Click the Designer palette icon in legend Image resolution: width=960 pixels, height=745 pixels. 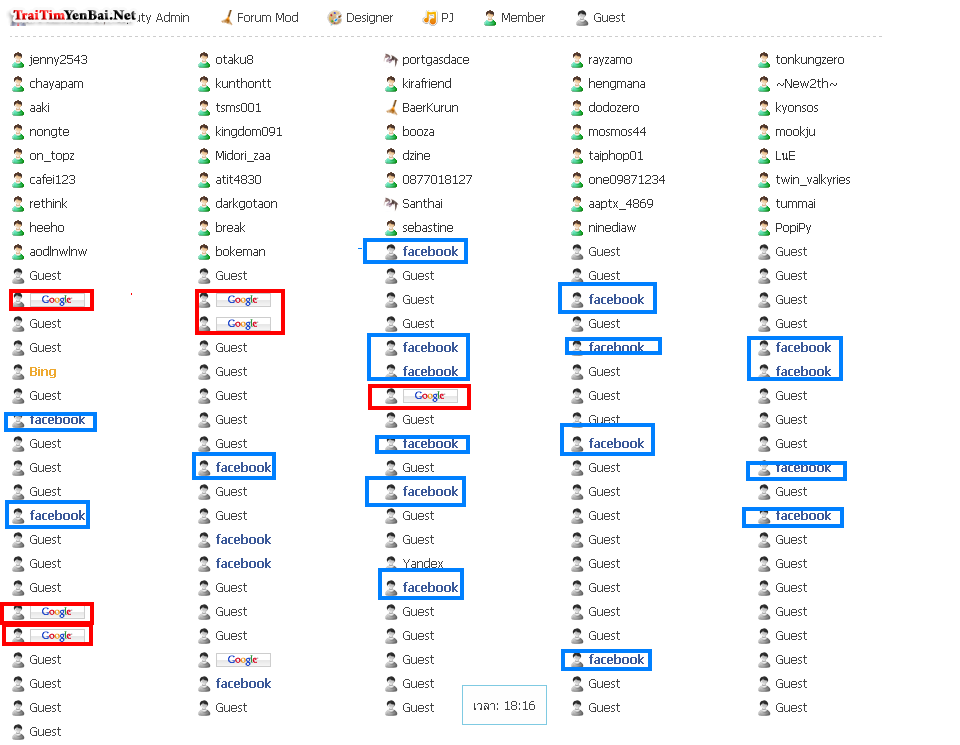[x=334, y=18]
